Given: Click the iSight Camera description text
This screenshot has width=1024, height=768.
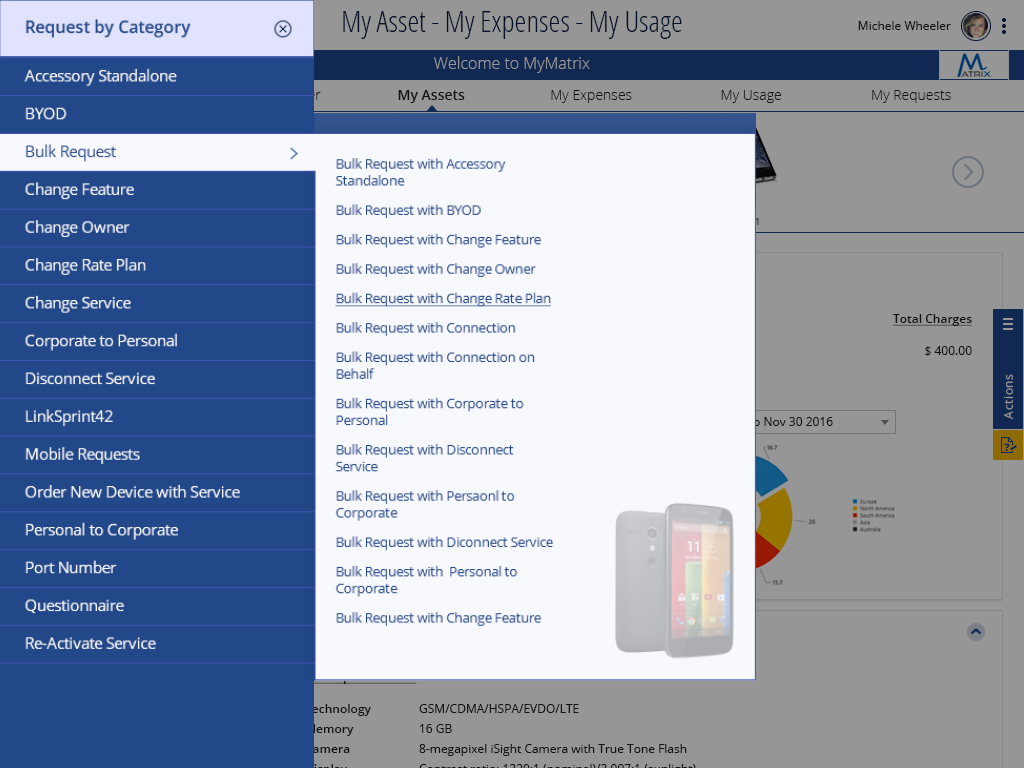Looking at the screenshot, I should tap(552, 749).
